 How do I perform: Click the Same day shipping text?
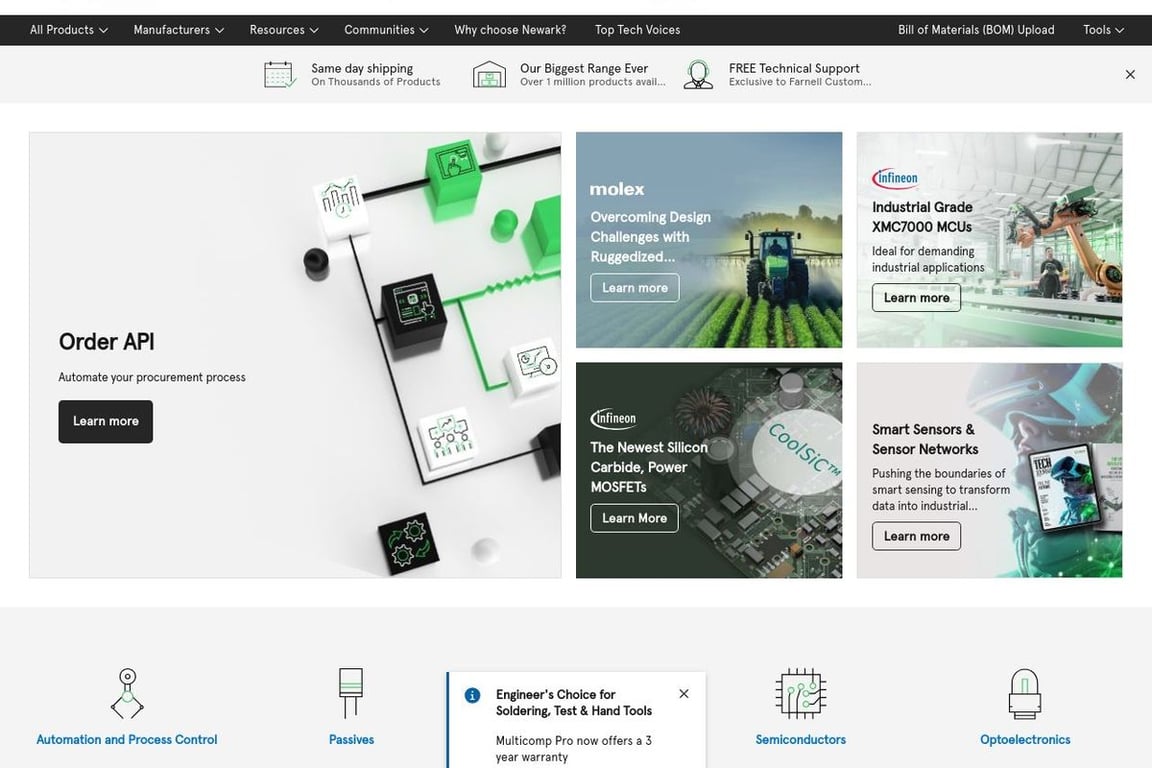coord(362,68)
